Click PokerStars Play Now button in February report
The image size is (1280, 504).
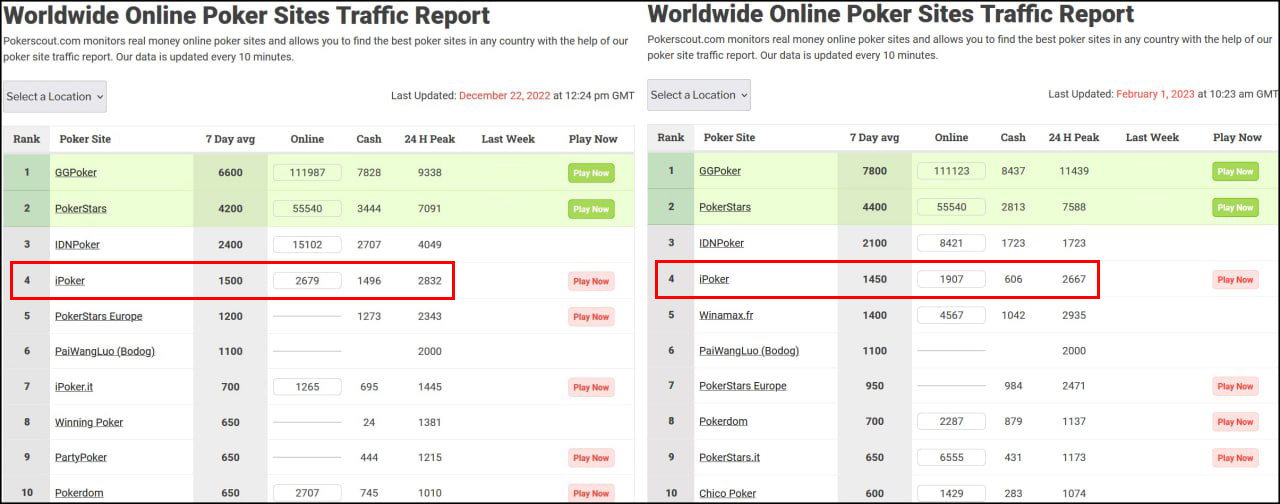[1236, 207]
